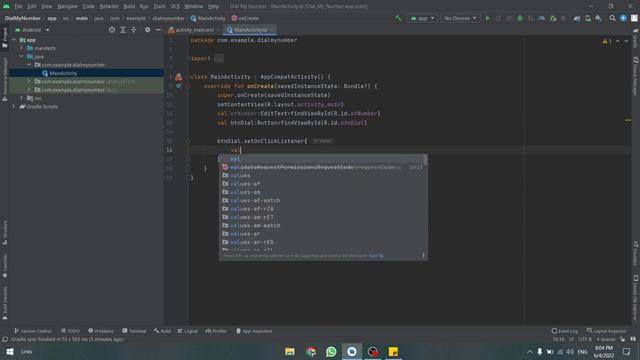Collapse the java folder
This screenshot has width=640, height=360.
[22, 56]
